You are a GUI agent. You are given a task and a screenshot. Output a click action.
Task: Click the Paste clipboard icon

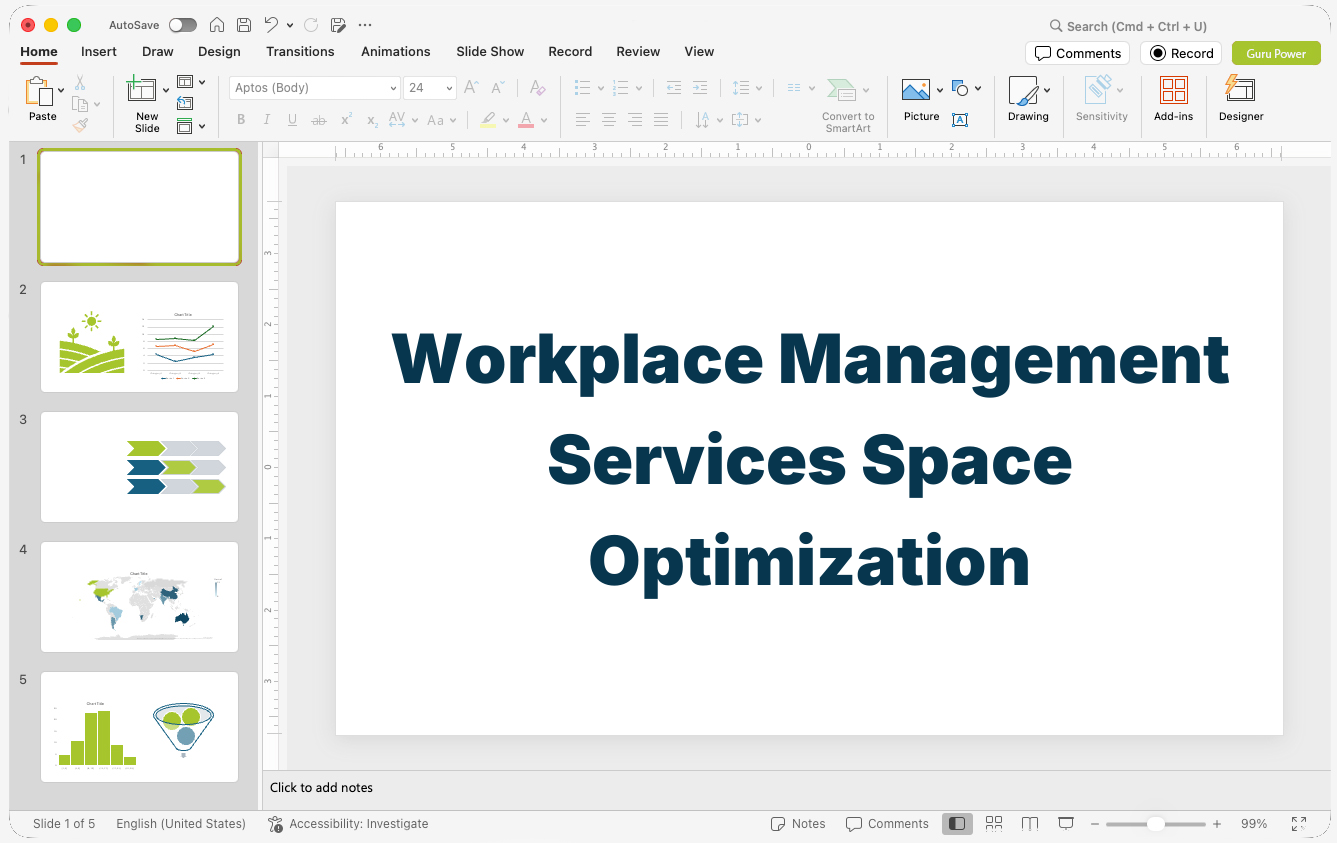(x=40, y=92)
